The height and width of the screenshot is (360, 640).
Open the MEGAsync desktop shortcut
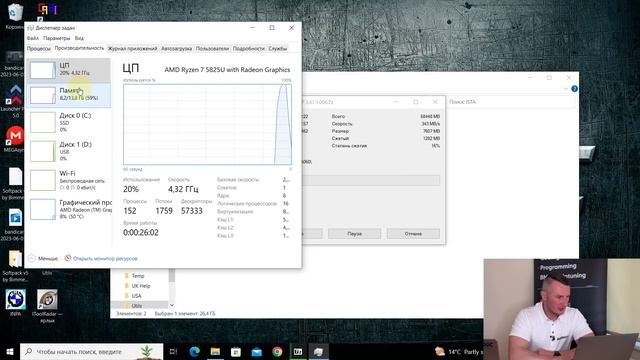(15, 140)
